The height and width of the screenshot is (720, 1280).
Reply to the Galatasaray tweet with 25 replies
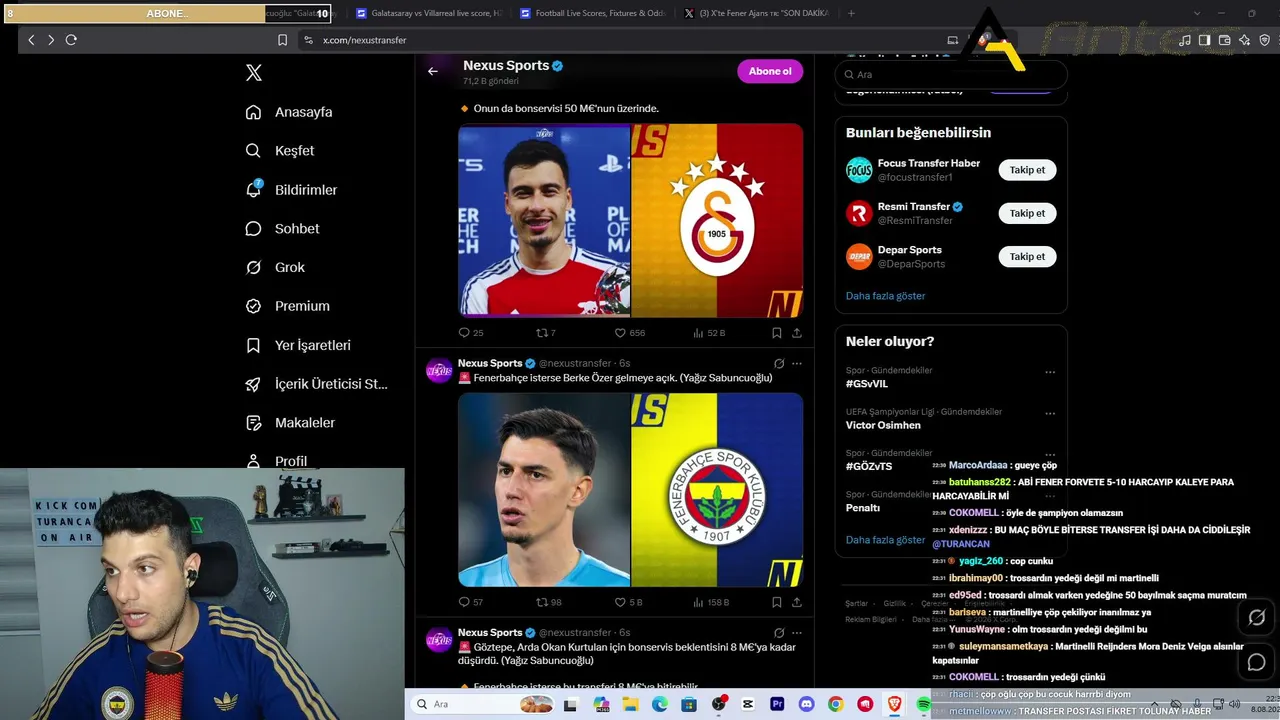pos(470,333)
